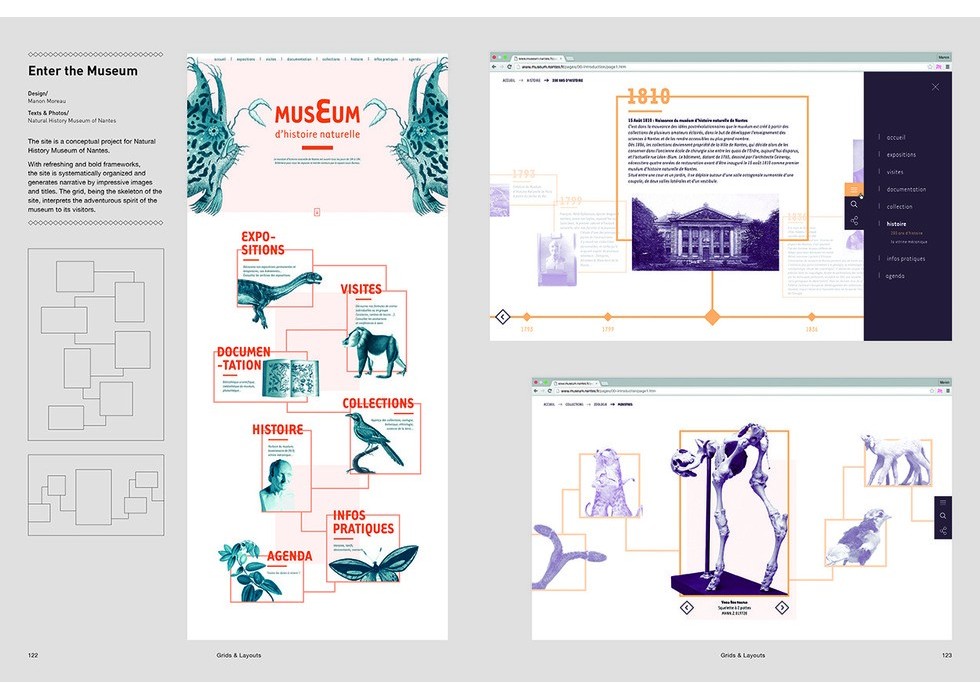Screen dimensions: 980x700
Task: Select the large 1810 timeline diamond marker
Action: pos(712,317)
